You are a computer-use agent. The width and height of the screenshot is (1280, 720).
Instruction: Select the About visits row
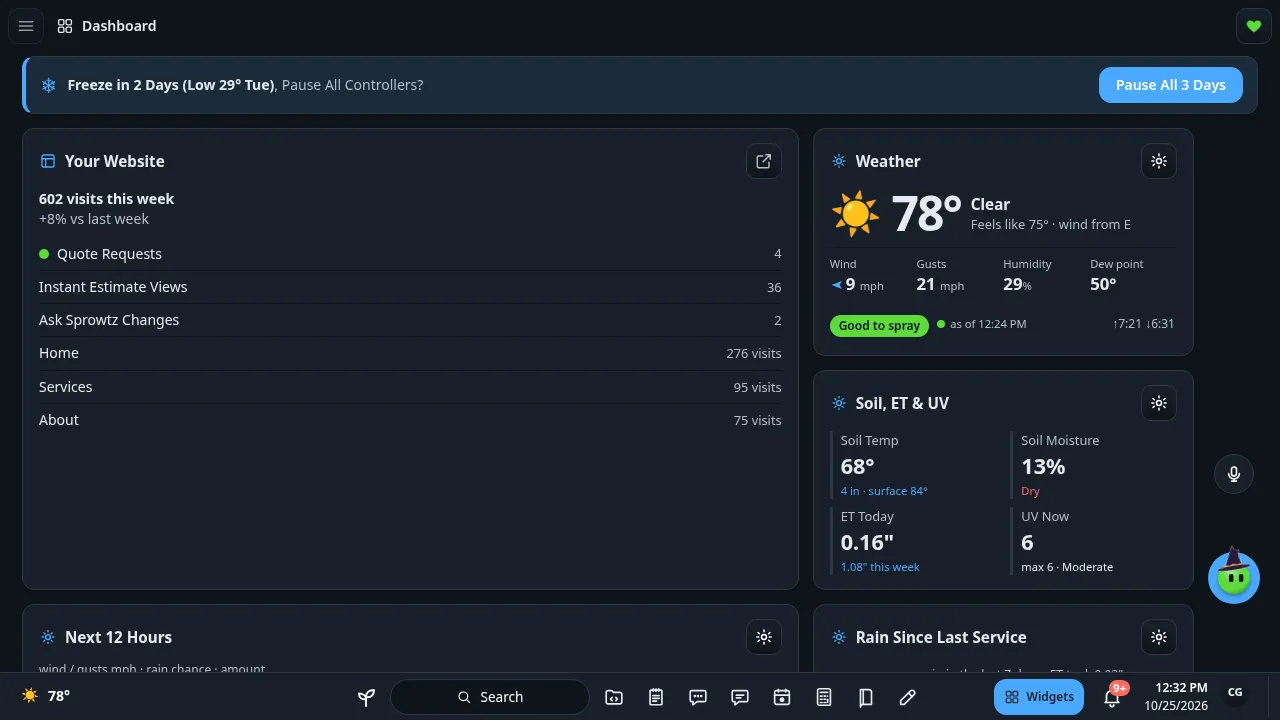[410, 420]
